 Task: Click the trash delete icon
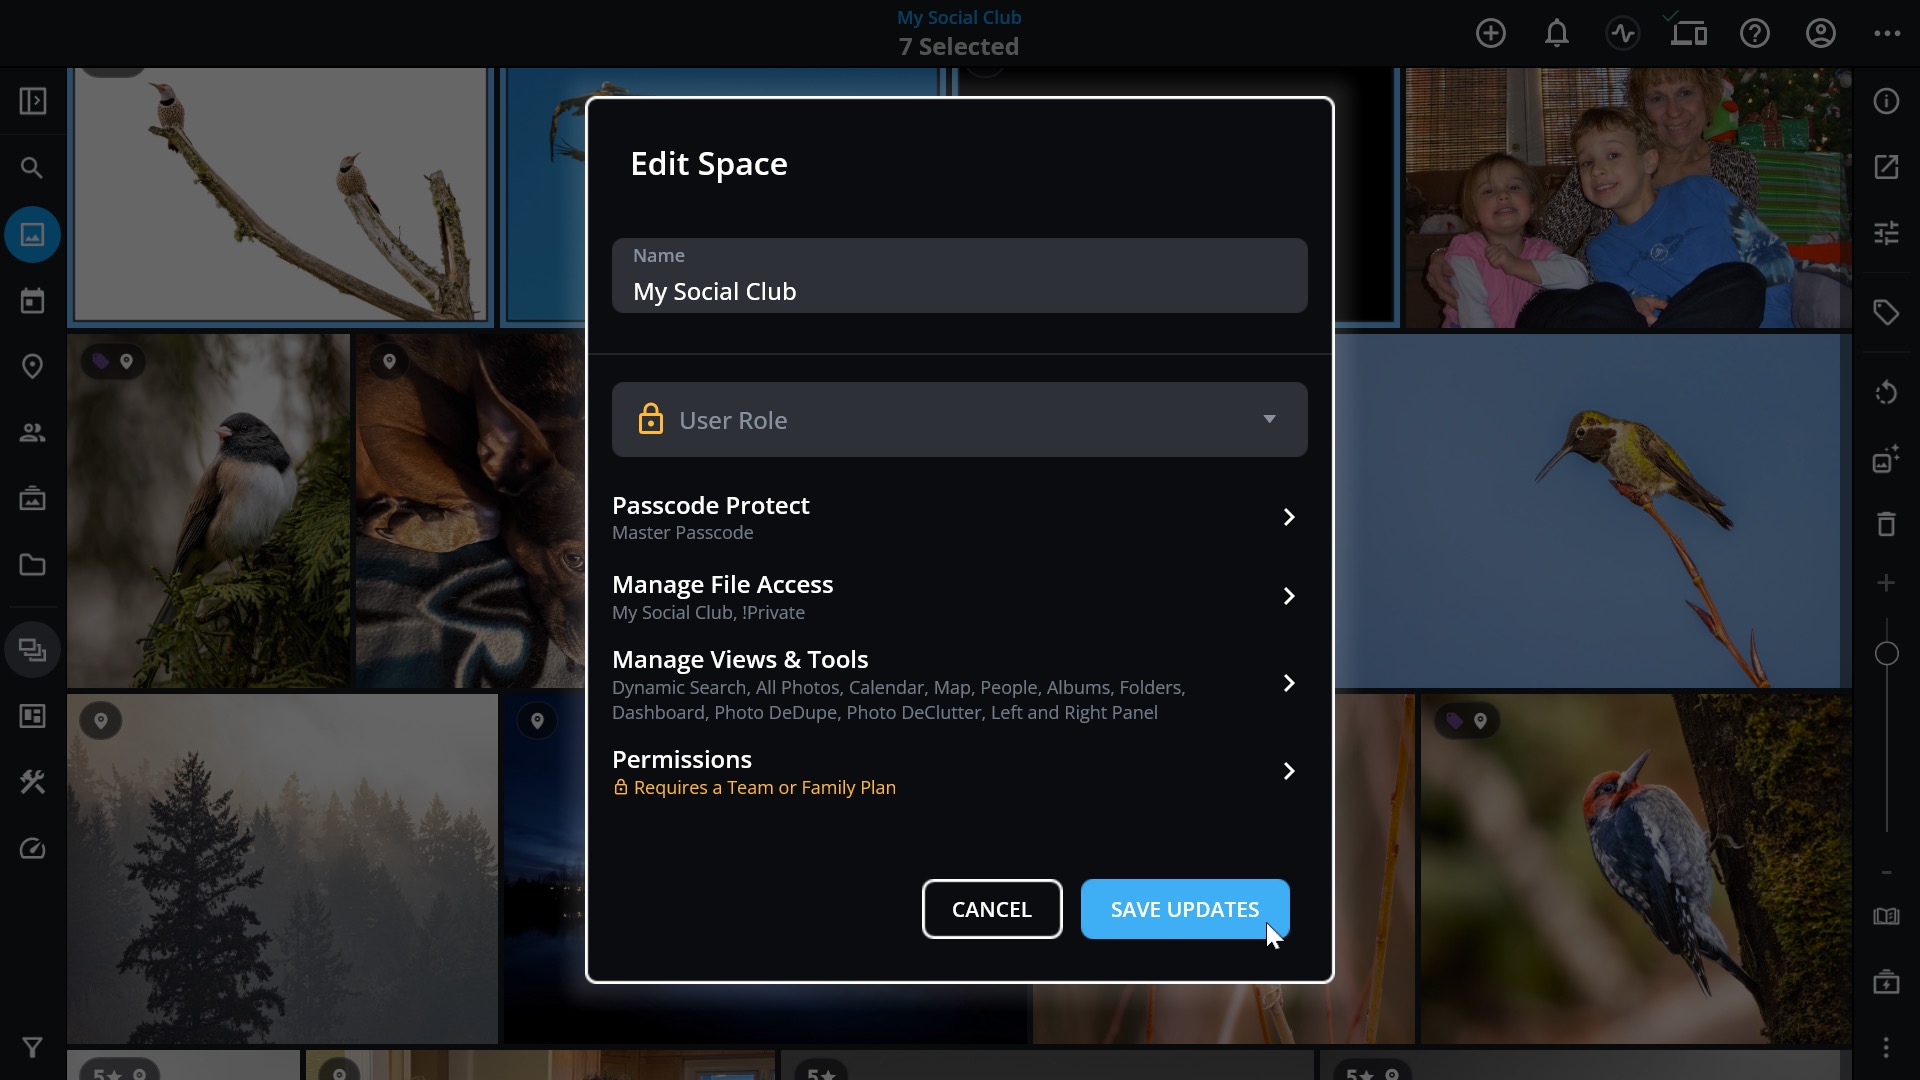click(x=1886, y=523)
